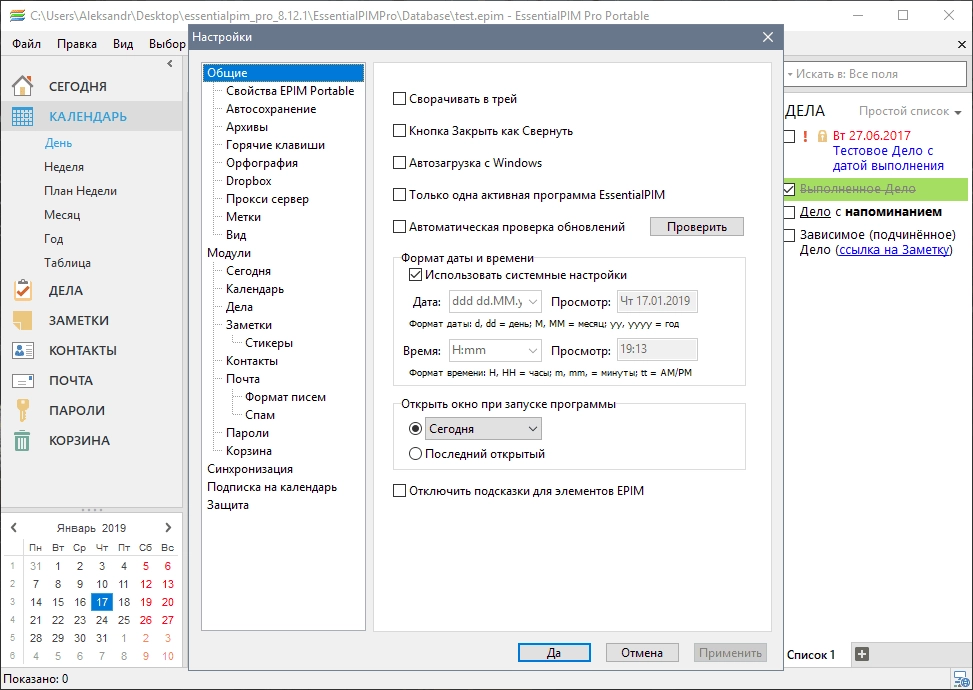Open the link to Note (ссылка на Заметку)

click(894, 250)
